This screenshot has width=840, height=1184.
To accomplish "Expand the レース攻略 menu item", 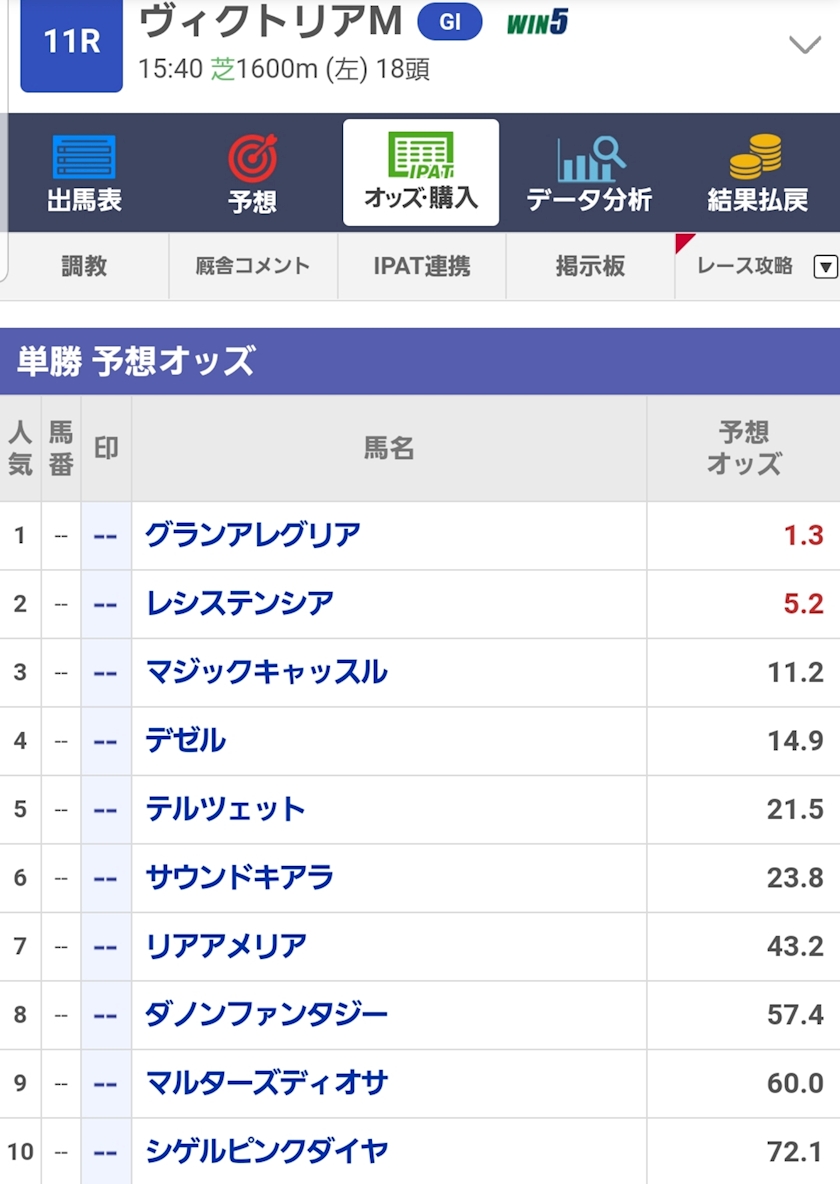I will 745,266.
